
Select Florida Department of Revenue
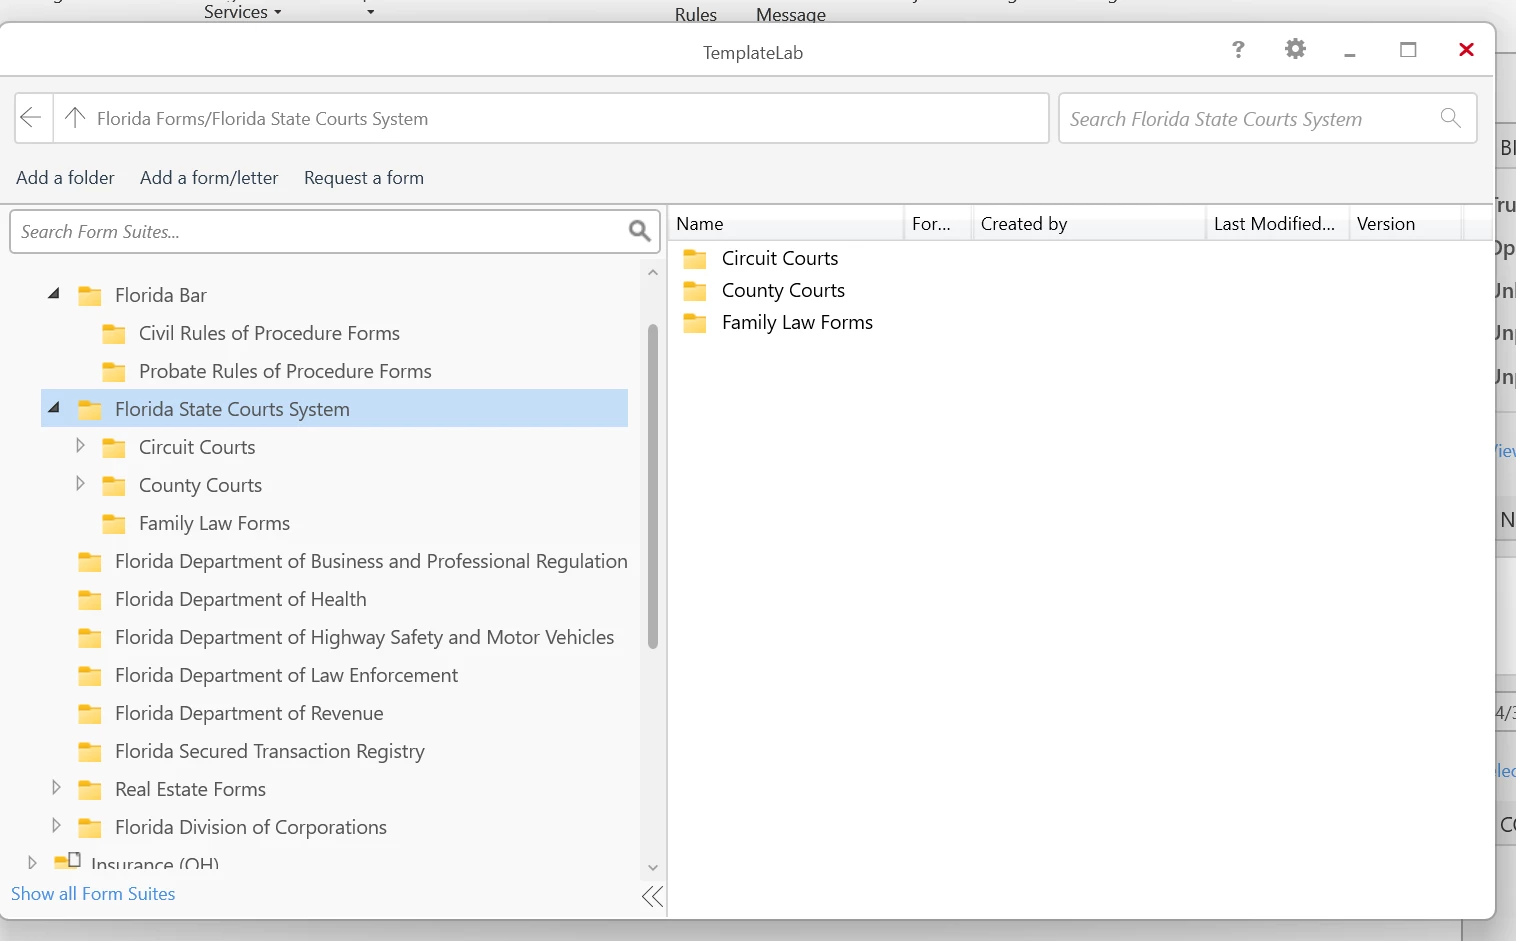(249, 713)
